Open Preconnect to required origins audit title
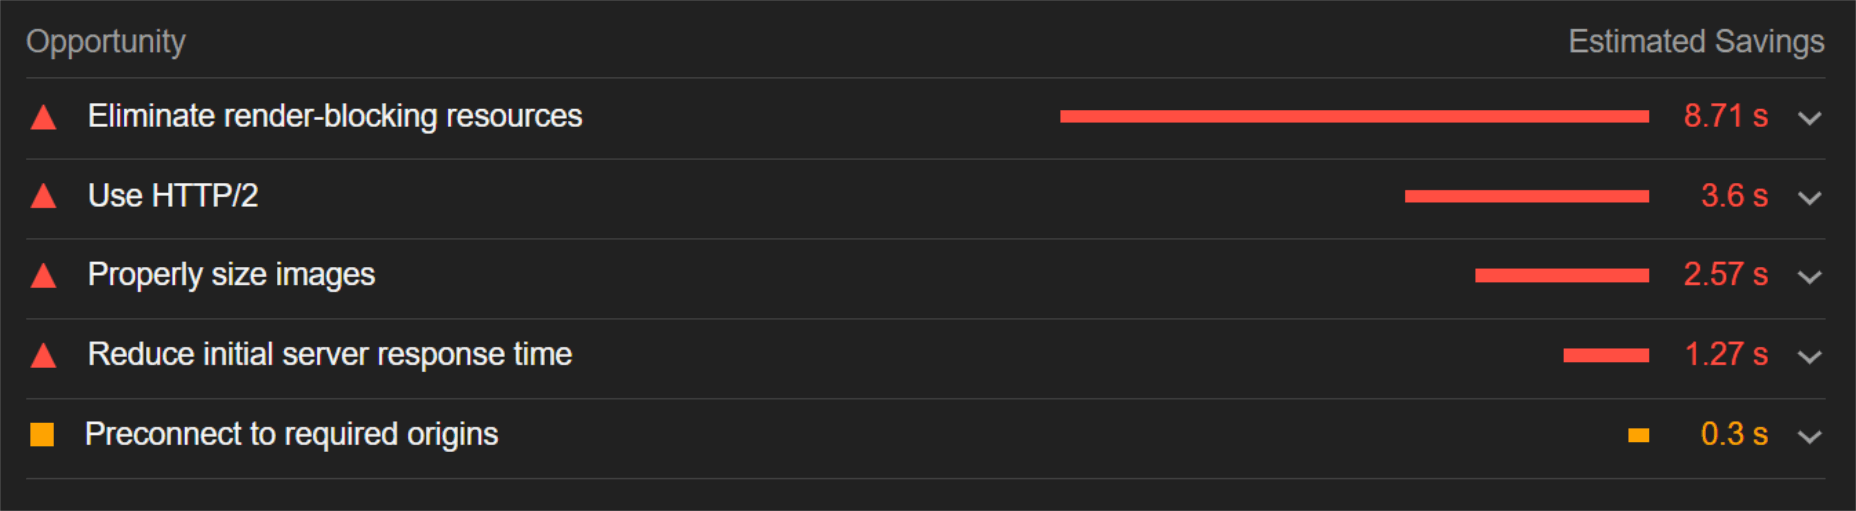The width and height of the screenshot is (1856, 511). pyautogui.click(x=291, y=434)
